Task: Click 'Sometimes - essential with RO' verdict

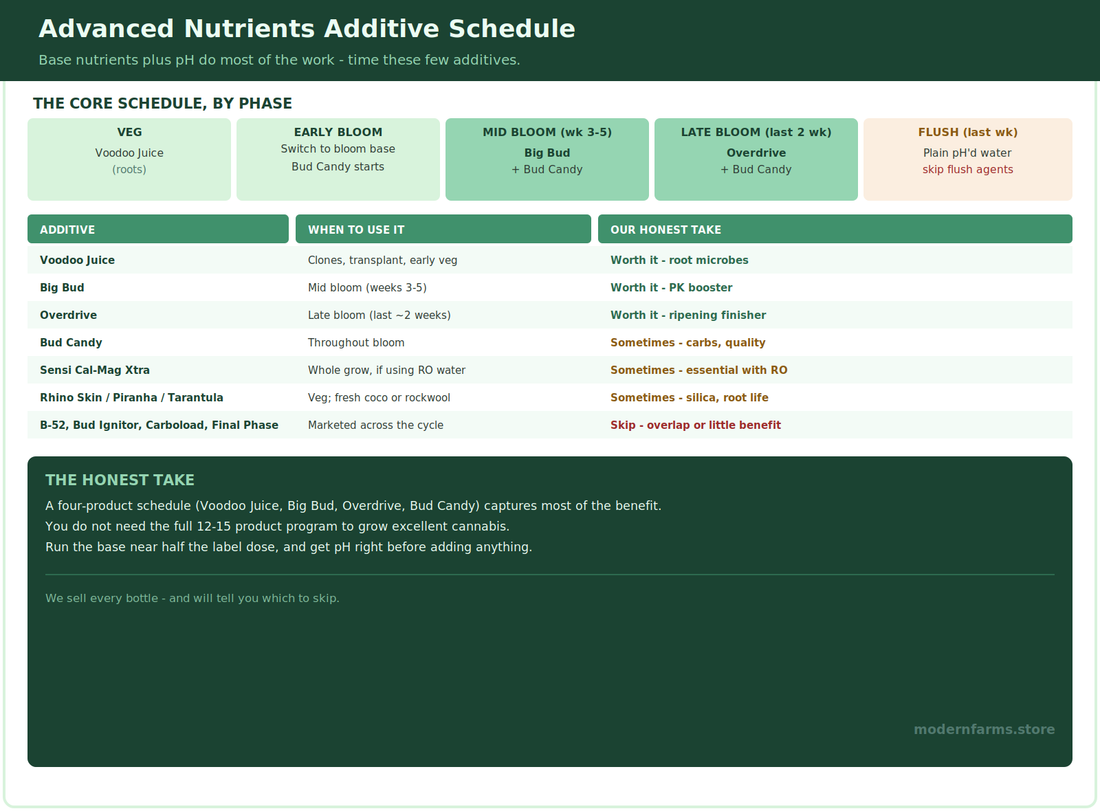Action: pos(699,370)
